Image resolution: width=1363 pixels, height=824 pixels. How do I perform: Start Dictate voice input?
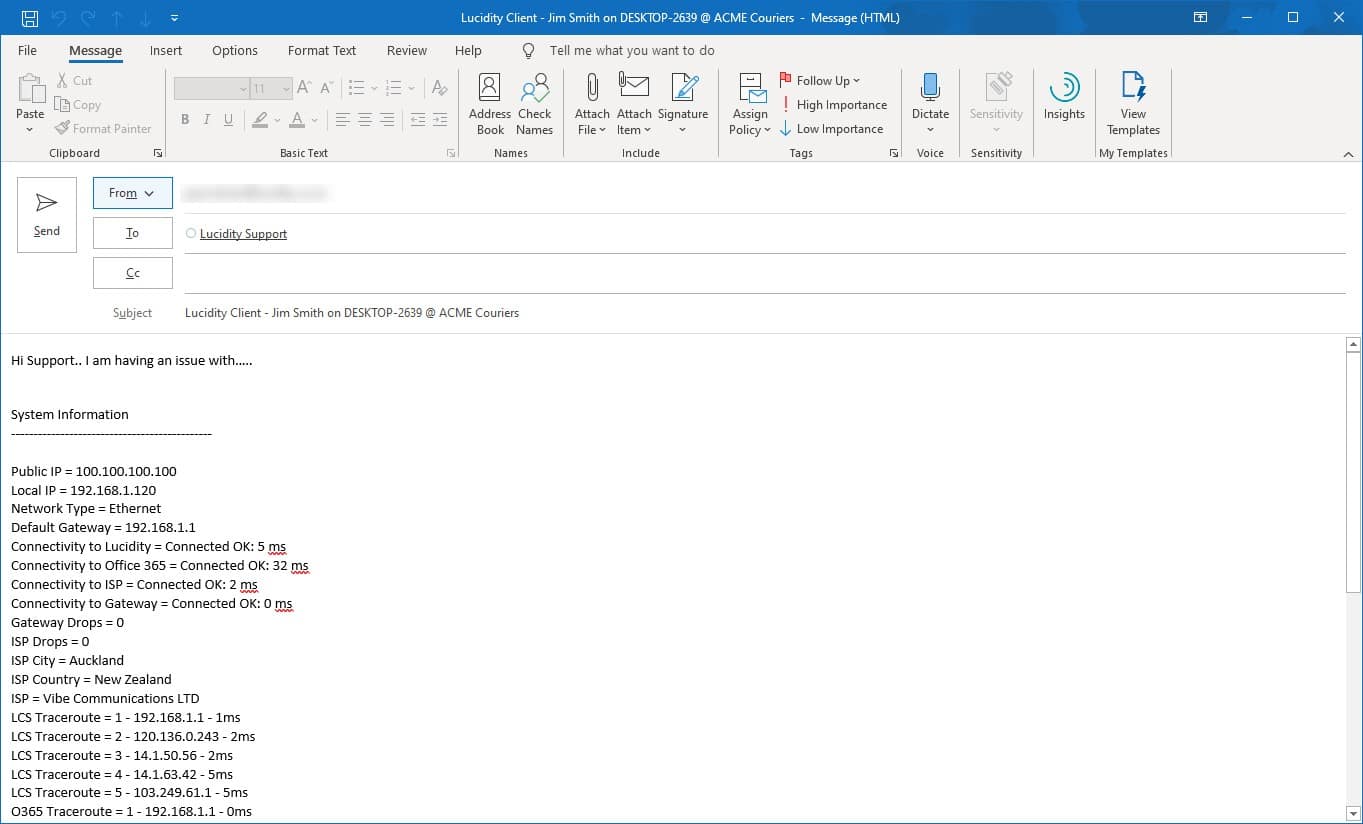coord(930,104)
